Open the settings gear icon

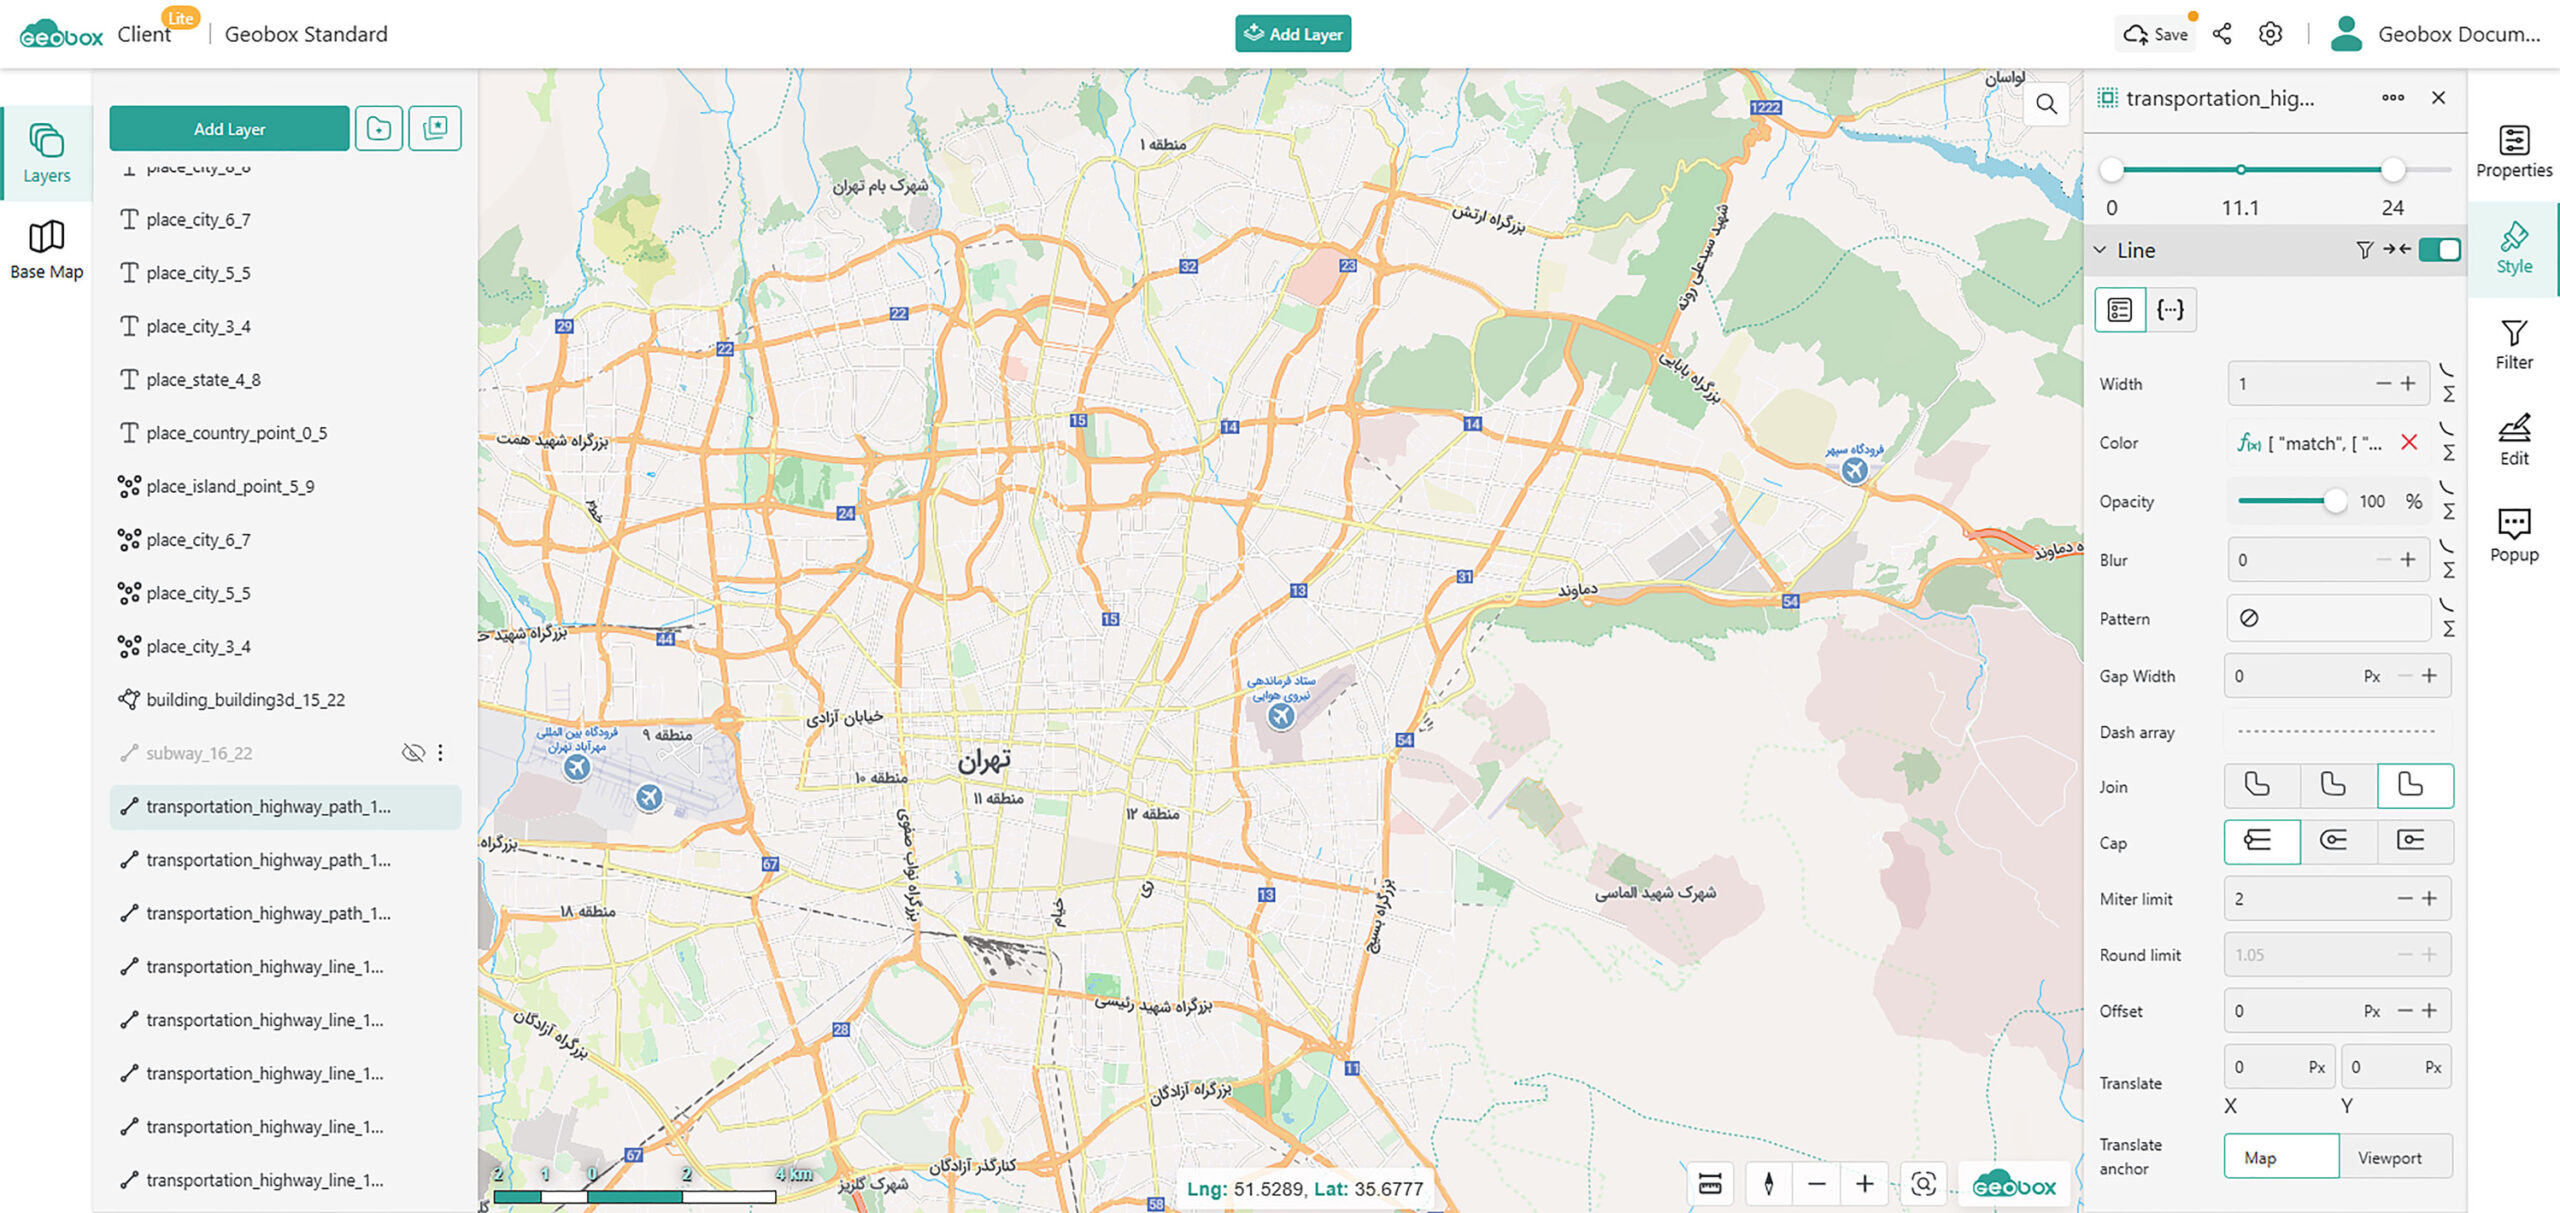(2270, 34)
